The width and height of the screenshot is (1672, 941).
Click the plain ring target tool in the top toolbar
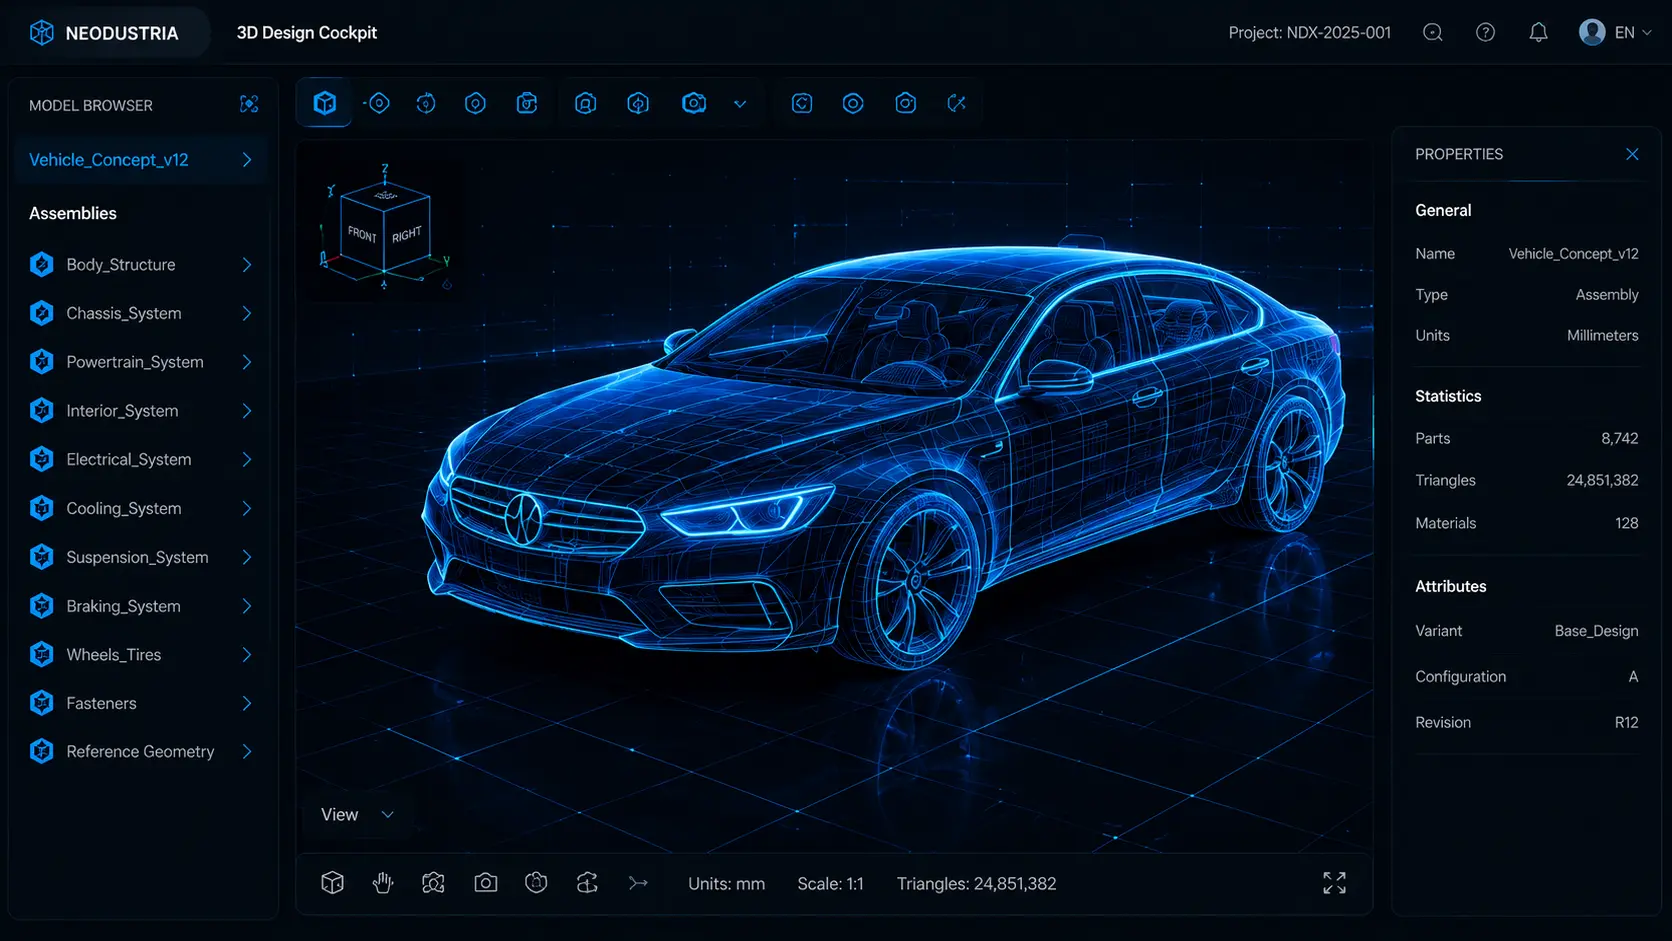tap(853, 103)
